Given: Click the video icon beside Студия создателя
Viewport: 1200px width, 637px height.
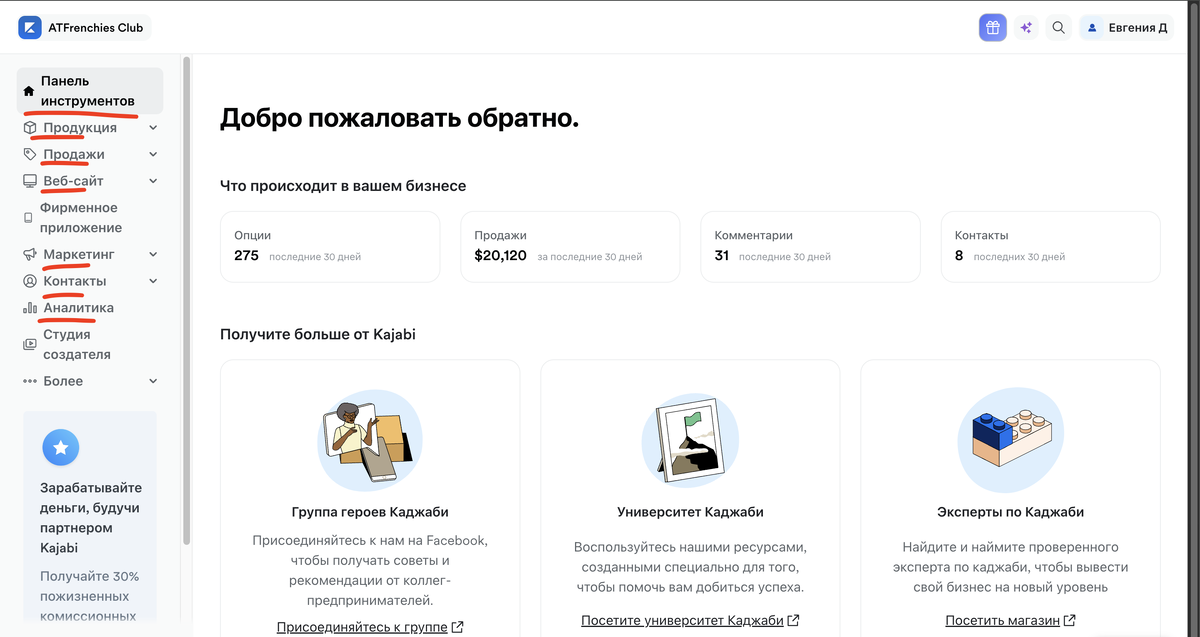Looking at the screenshot, I should (x=30, y=345).
